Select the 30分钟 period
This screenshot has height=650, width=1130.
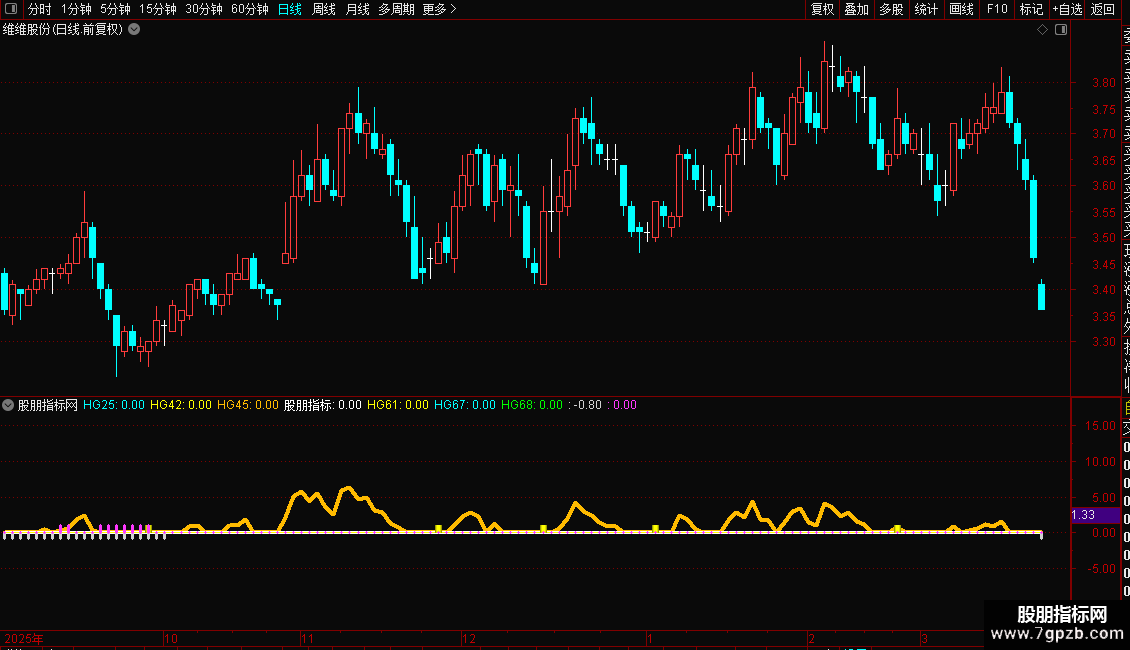pyautogui.click(x=204, y=9)
